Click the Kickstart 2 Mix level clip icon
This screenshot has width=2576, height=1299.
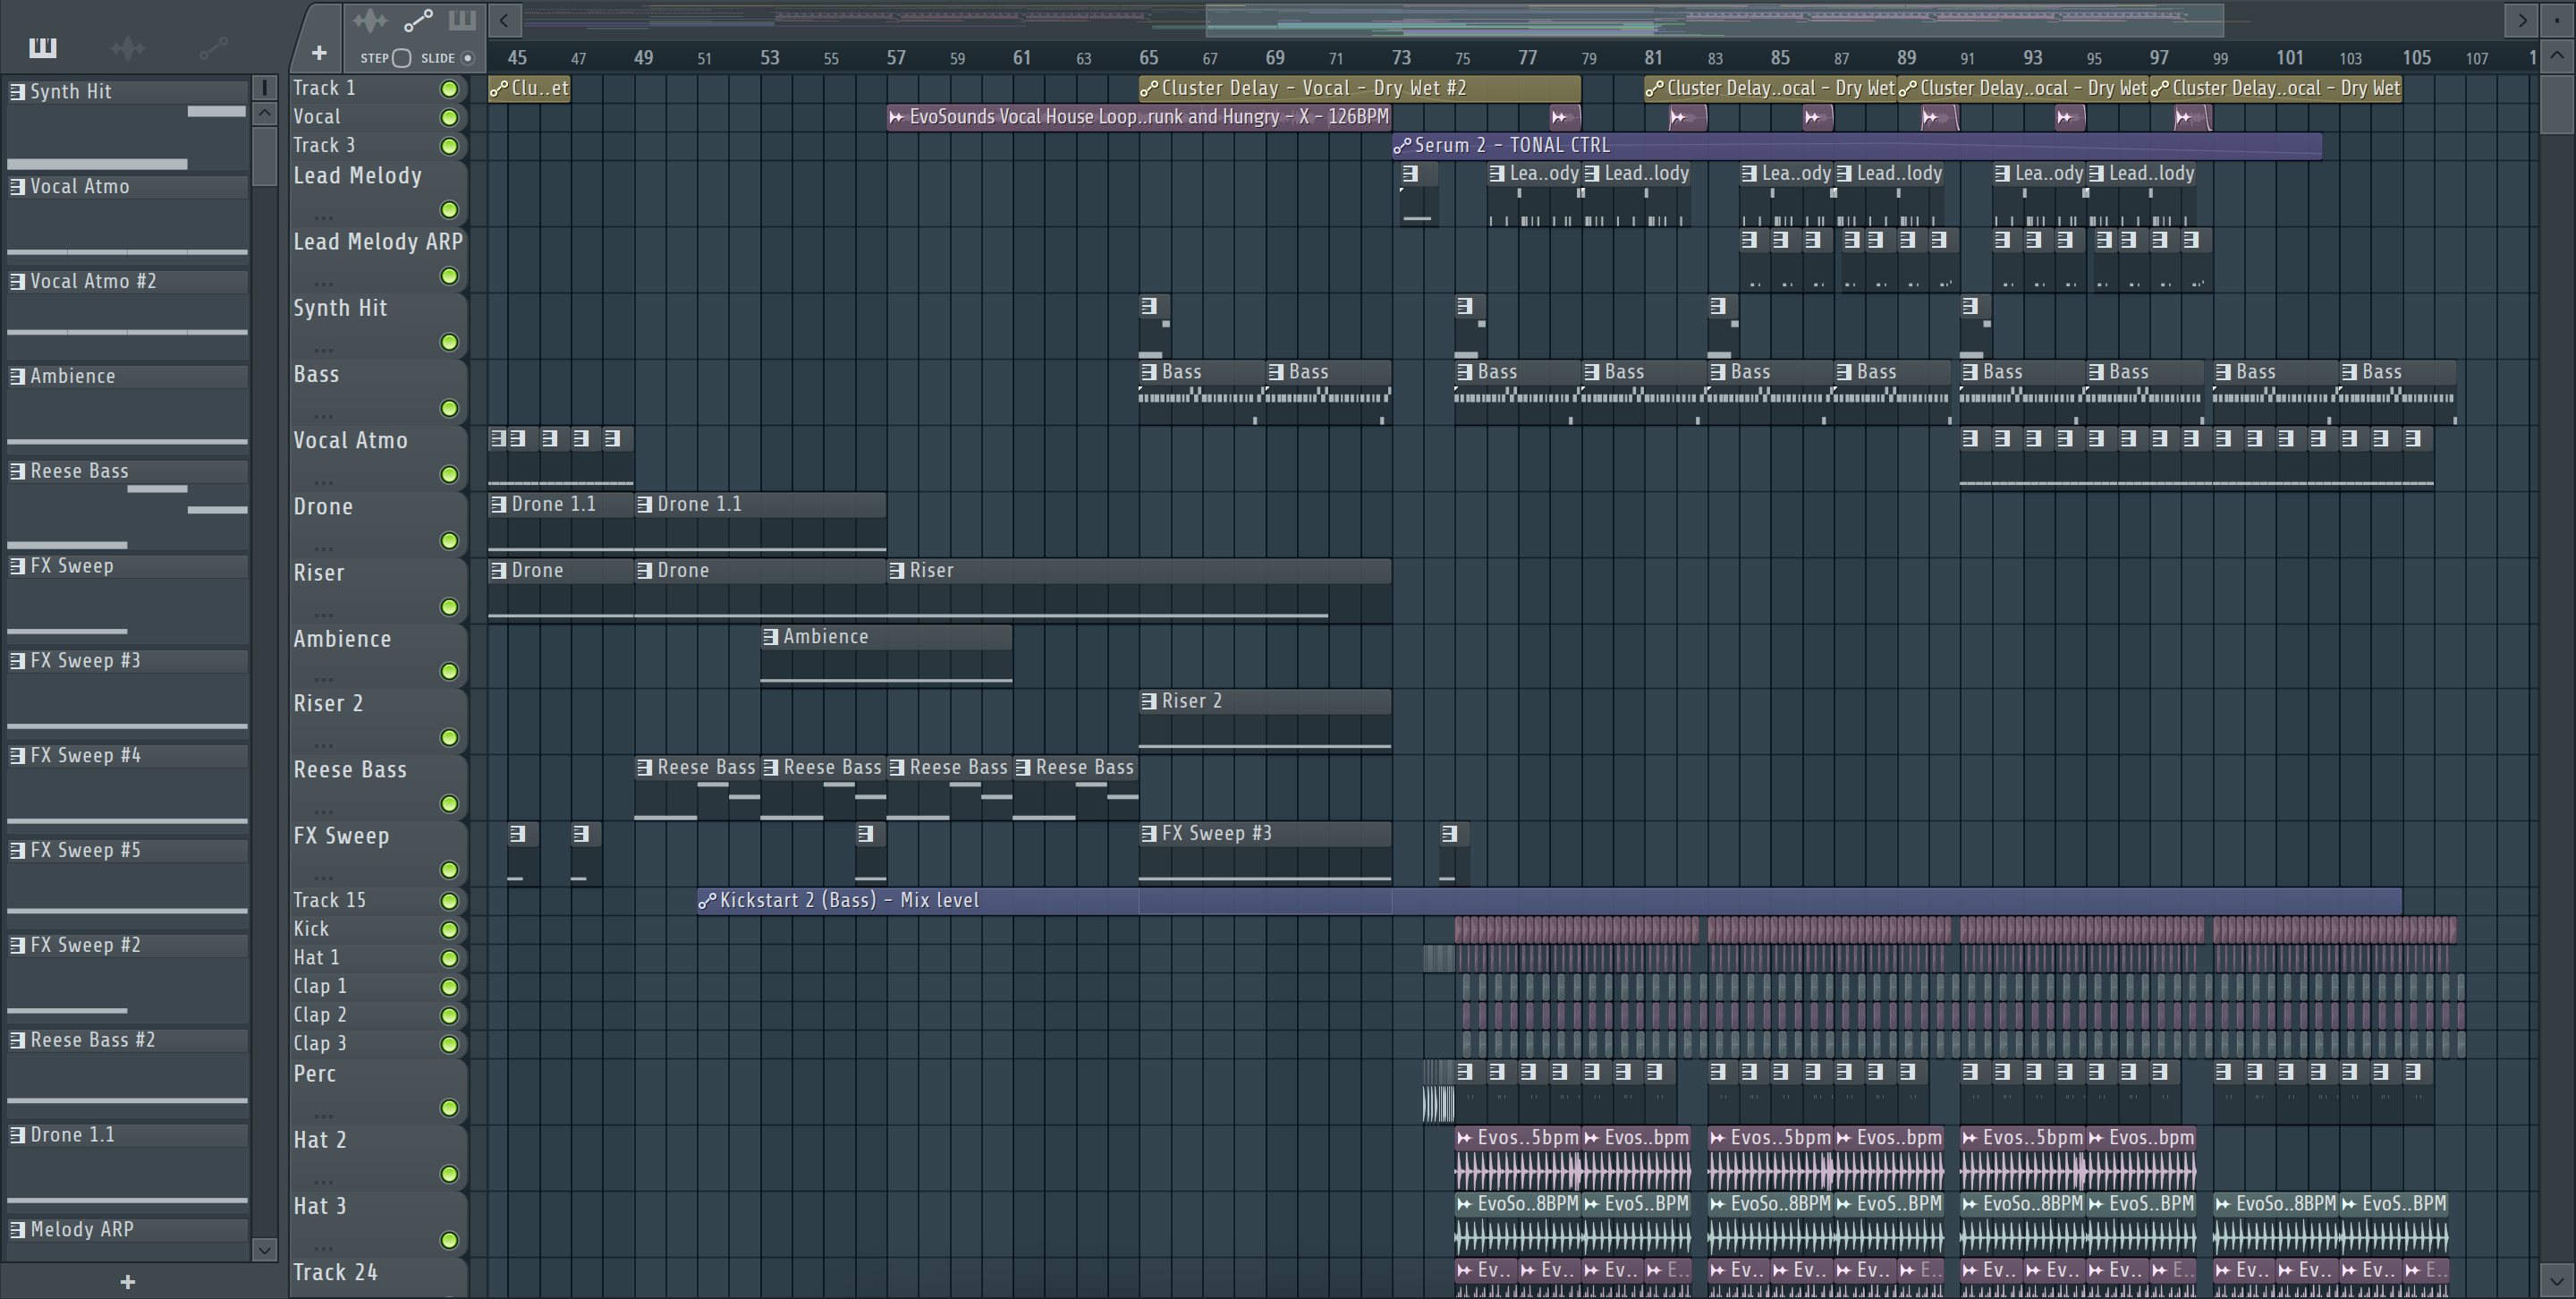point(707,901)
